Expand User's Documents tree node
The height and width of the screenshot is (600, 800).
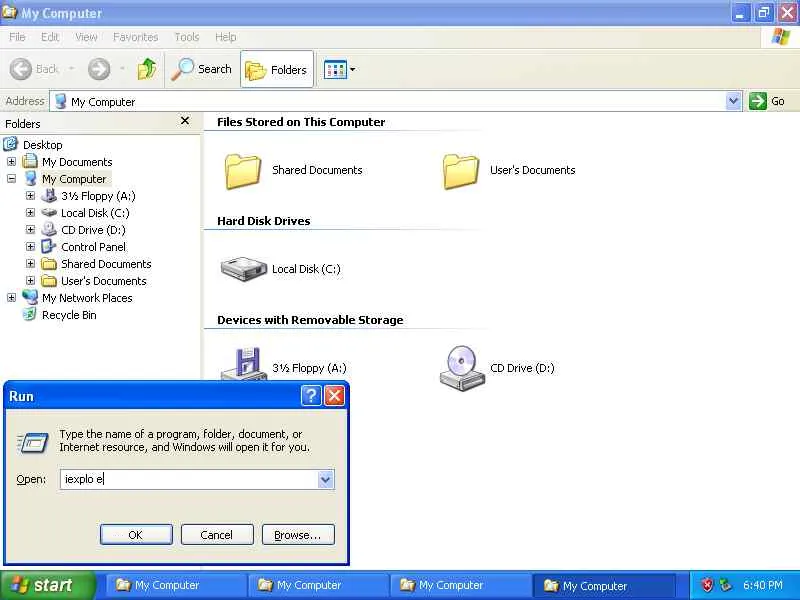pos(30,281)
